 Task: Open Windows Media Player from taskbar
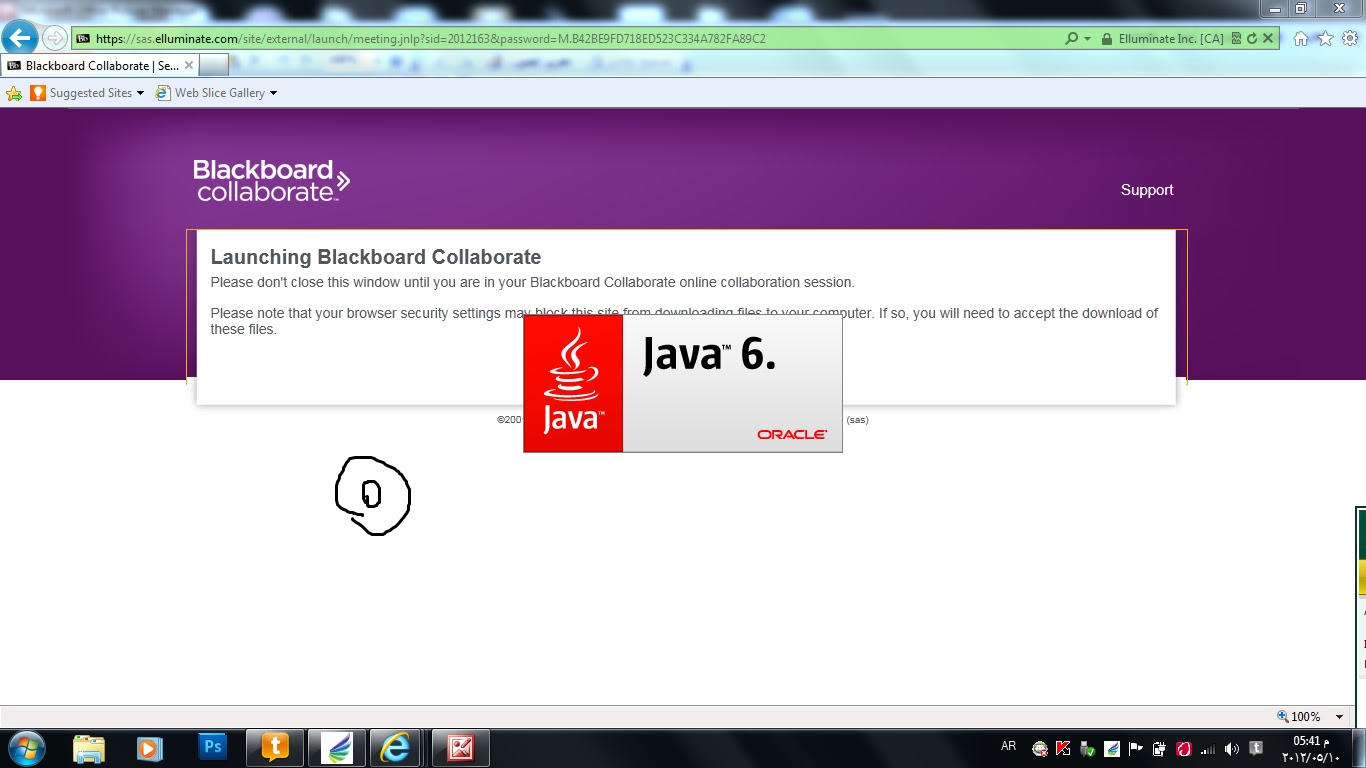(149, 748)
